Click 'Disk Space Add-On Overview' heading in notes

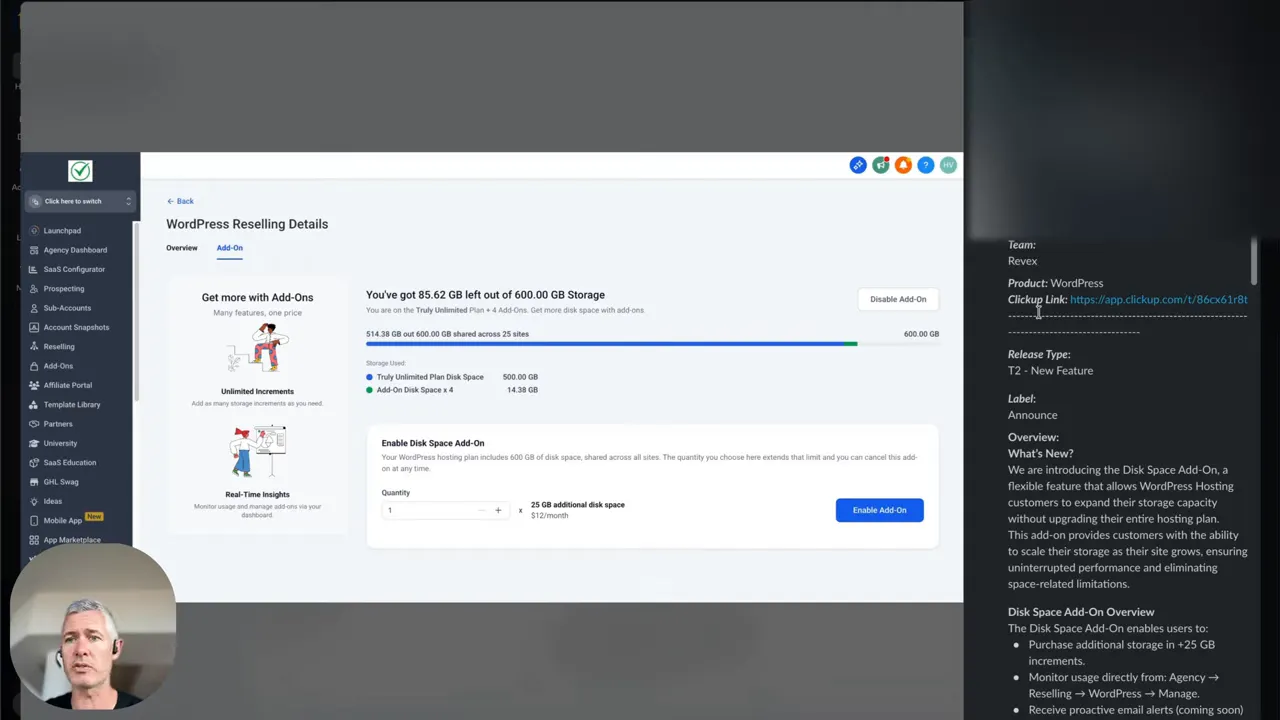coord(1081,612)
